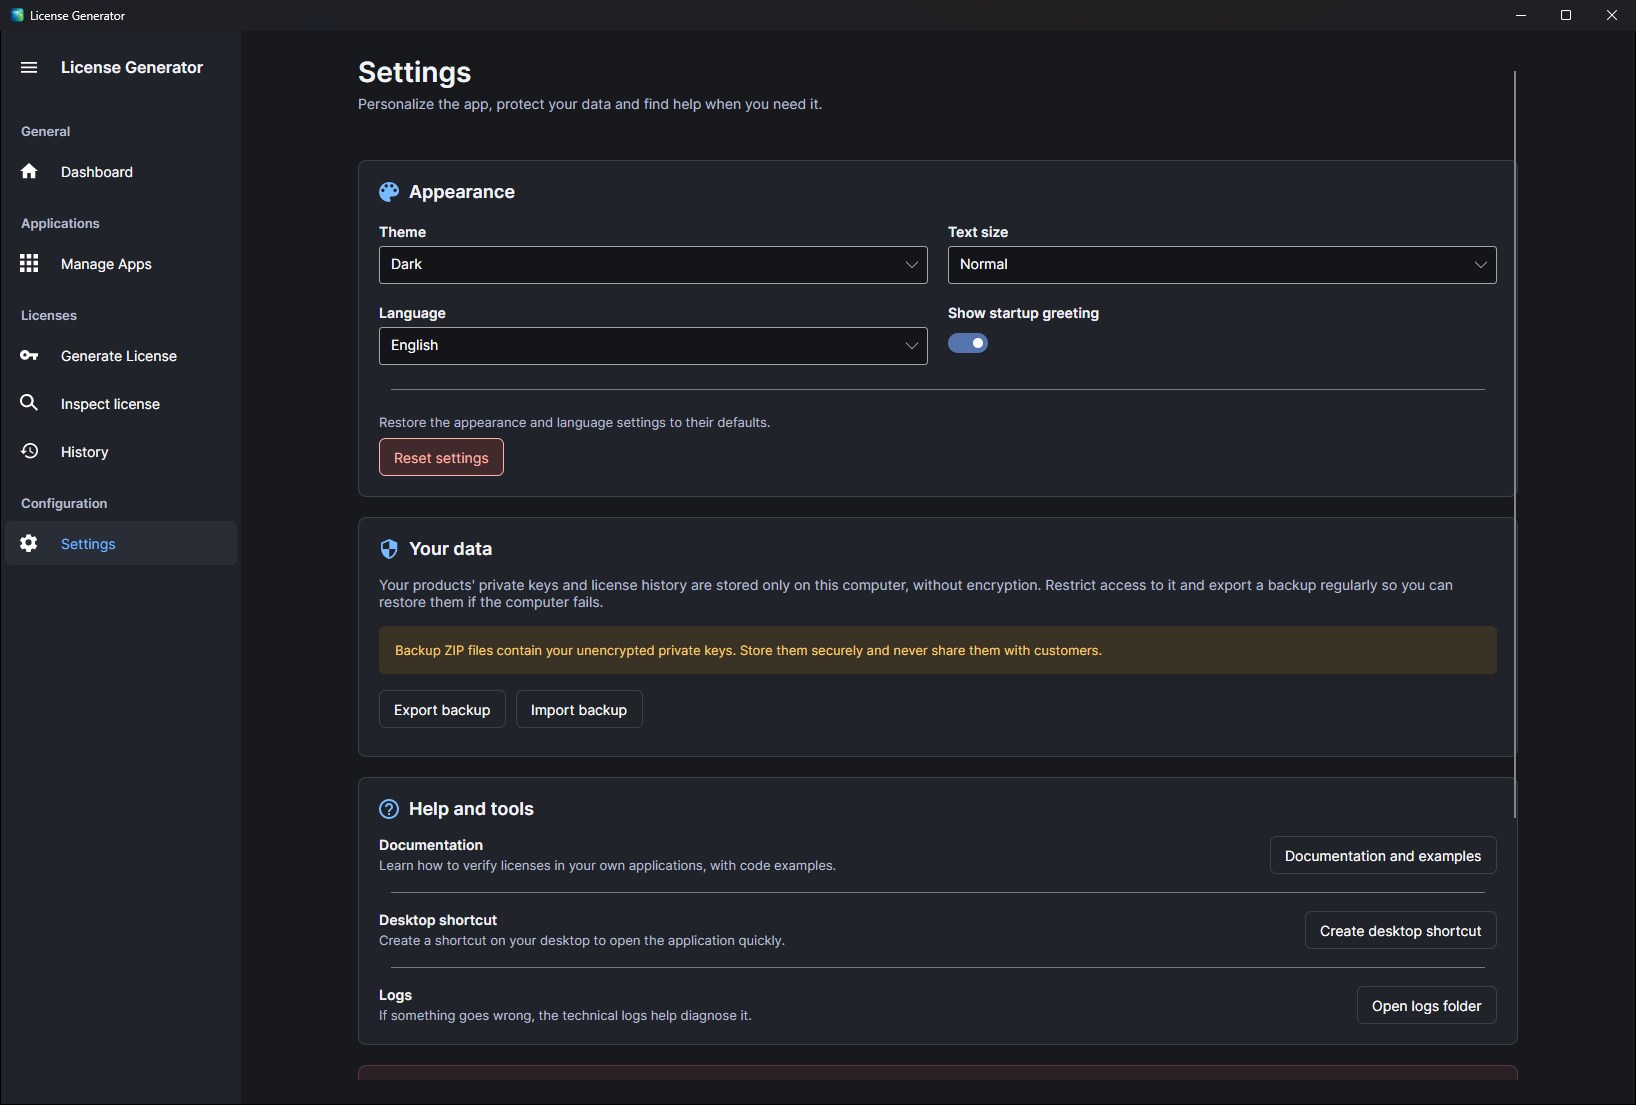
Task: Click the Your data shield icon
Action: tap(389, 549)
